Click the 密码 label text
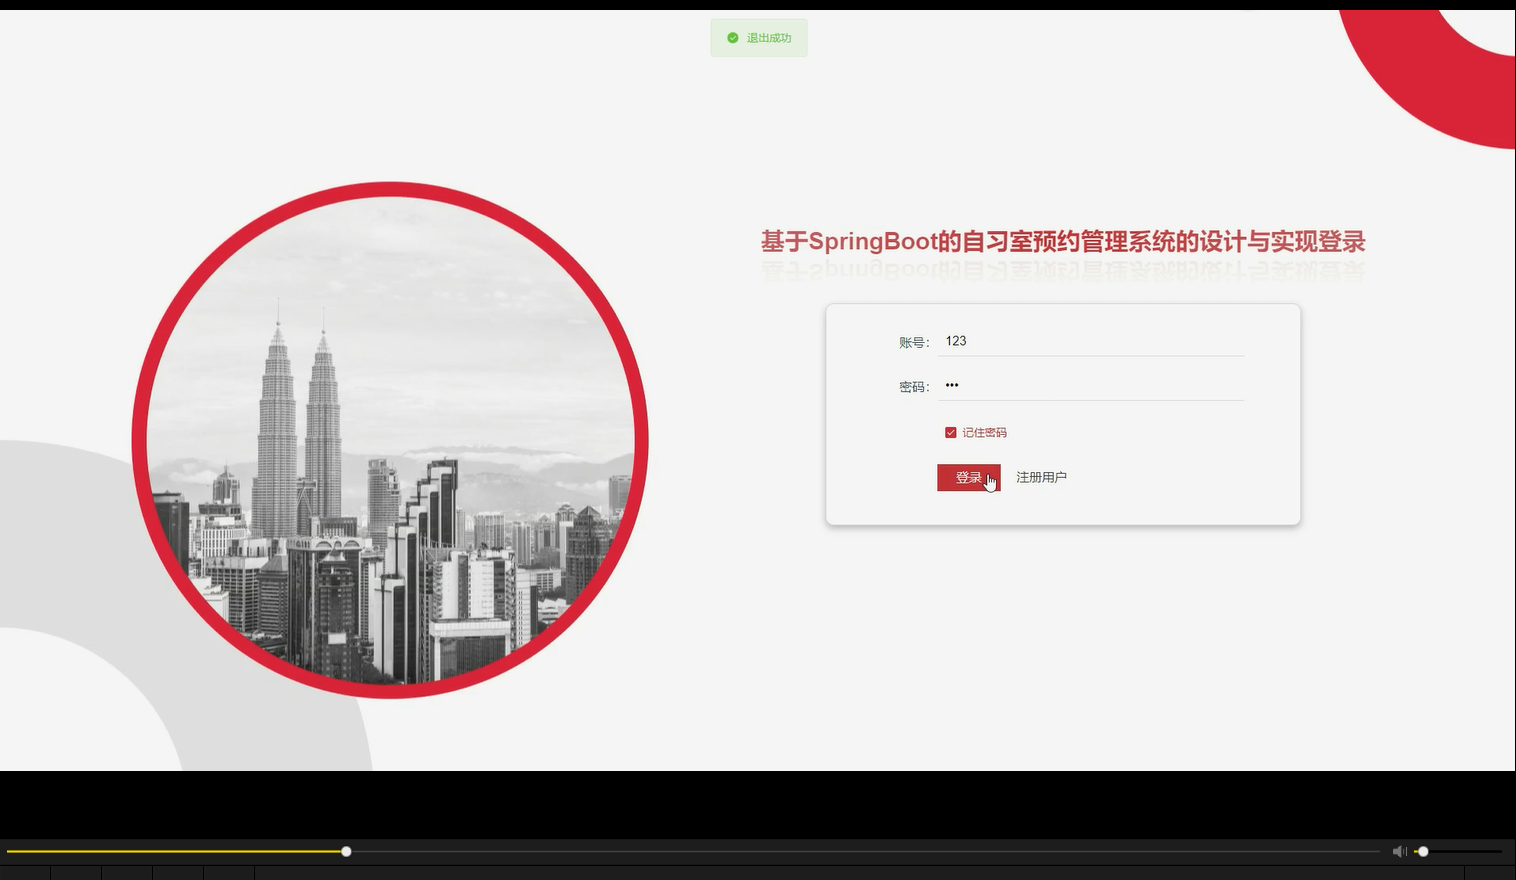This screenshot has height=880, width=1516. pos(914,387)
